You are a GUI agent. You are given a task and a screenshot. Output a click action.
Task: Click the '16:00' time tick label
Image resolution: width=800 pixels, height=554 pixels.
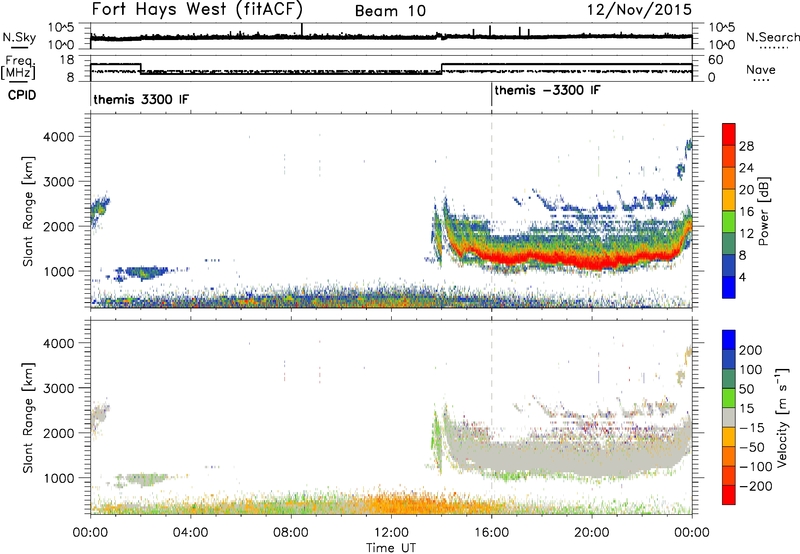[x=491, y=533]
